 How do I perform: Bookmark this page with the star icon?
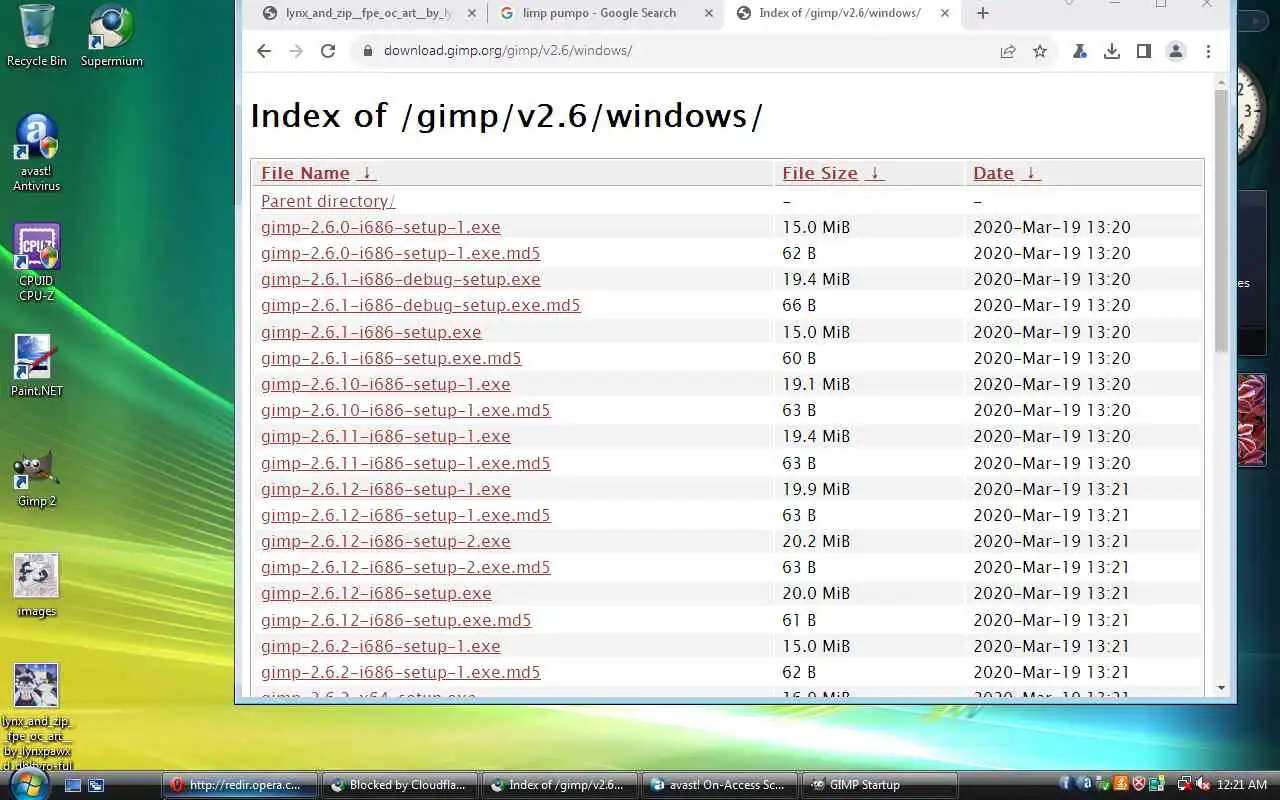[x=1040, y=51]
